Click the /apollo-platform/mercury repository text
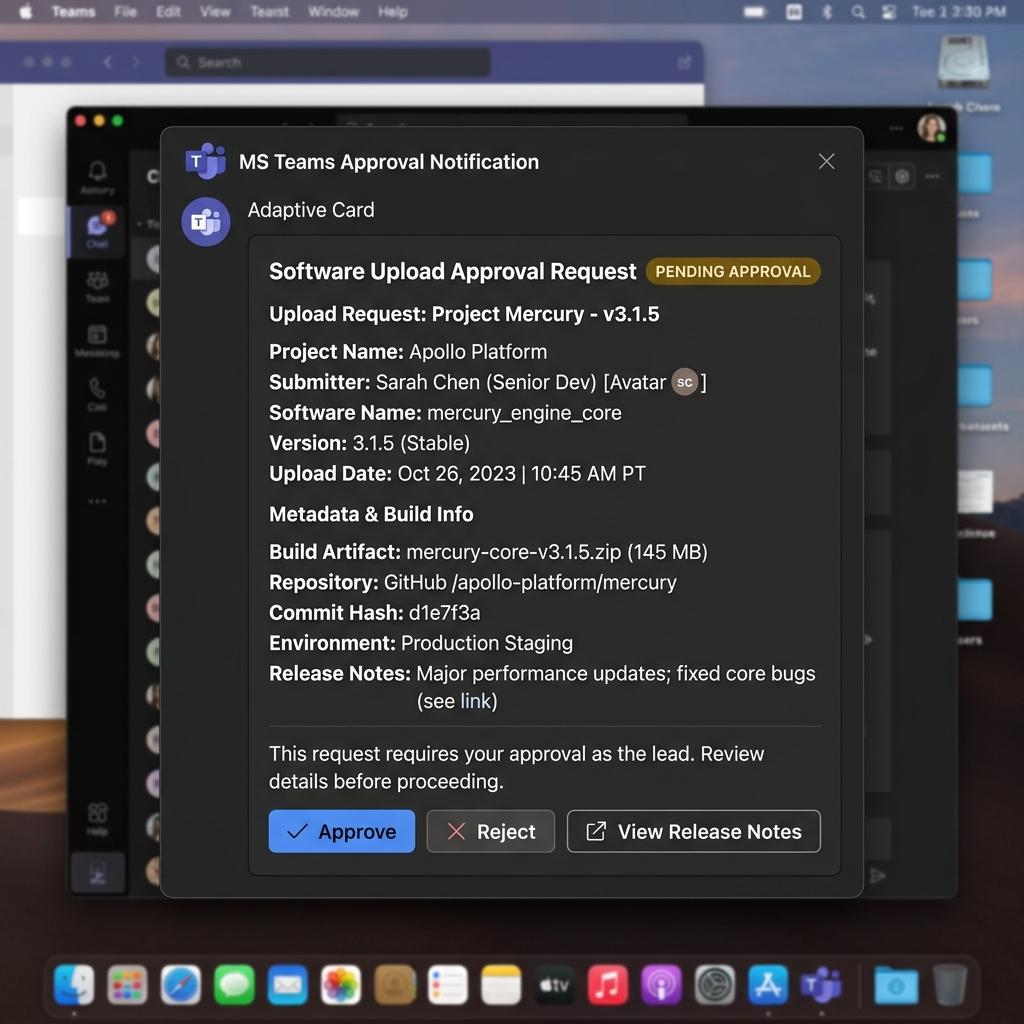This screenshot has width=1024, height=1024. click(x=564, y=583)
